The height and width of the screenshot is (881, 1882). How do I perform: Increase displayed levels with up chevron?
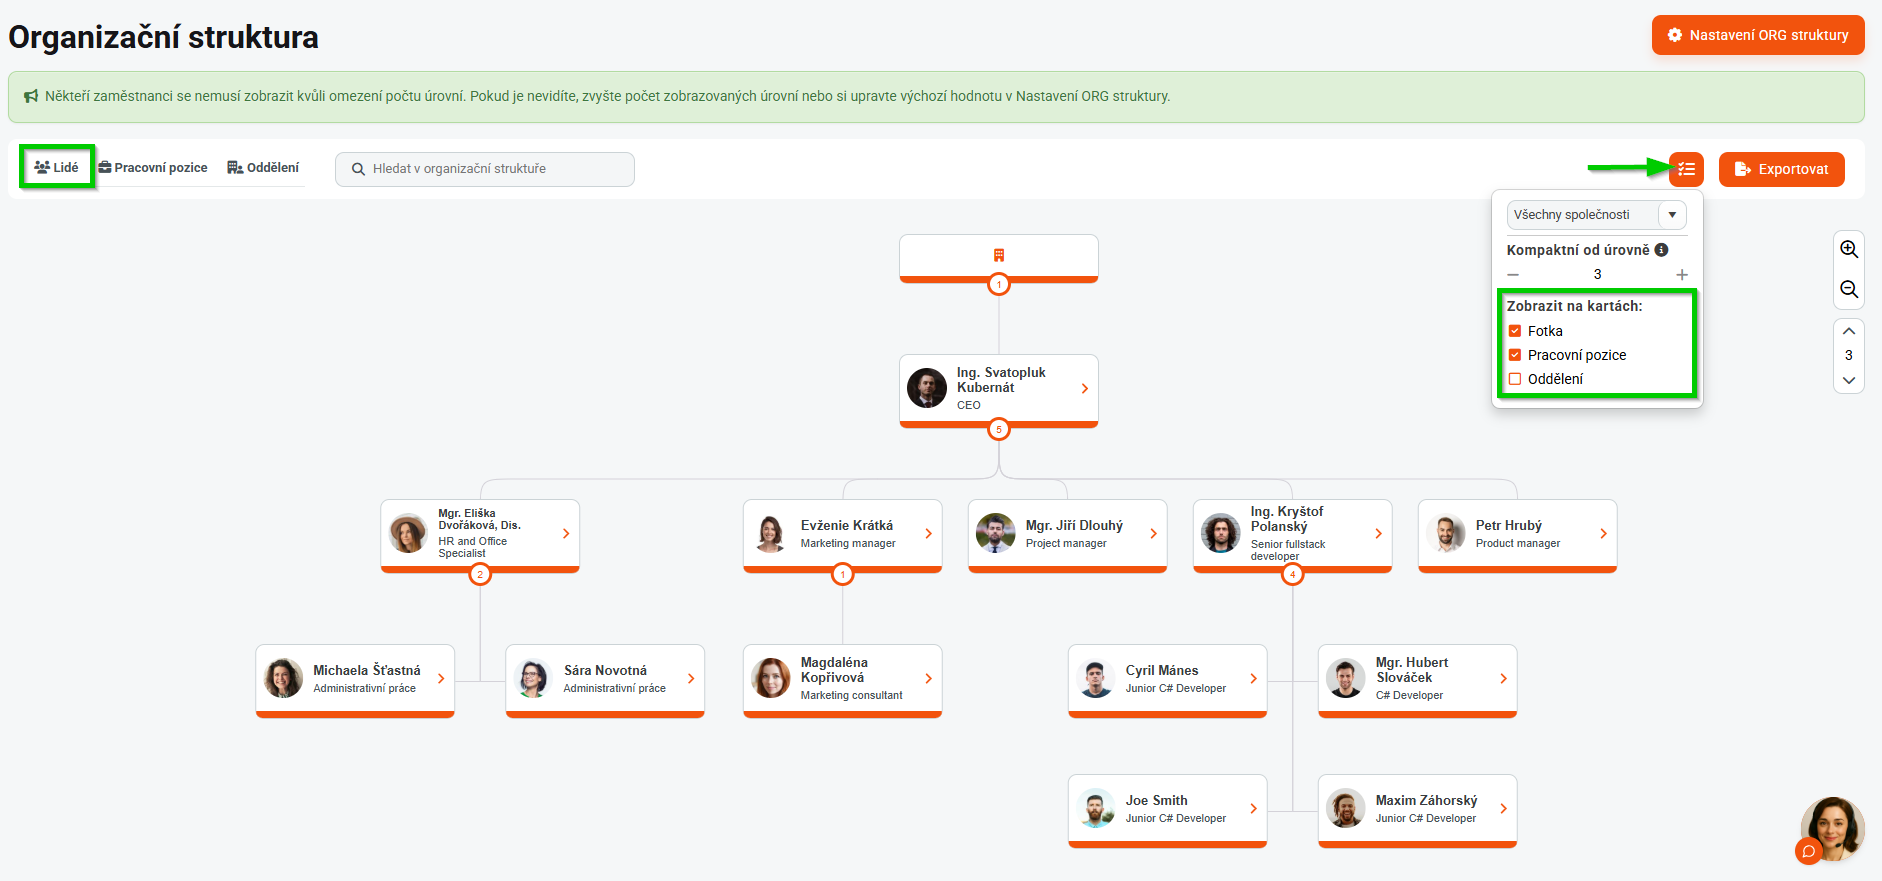click(x=1849, y=331)
